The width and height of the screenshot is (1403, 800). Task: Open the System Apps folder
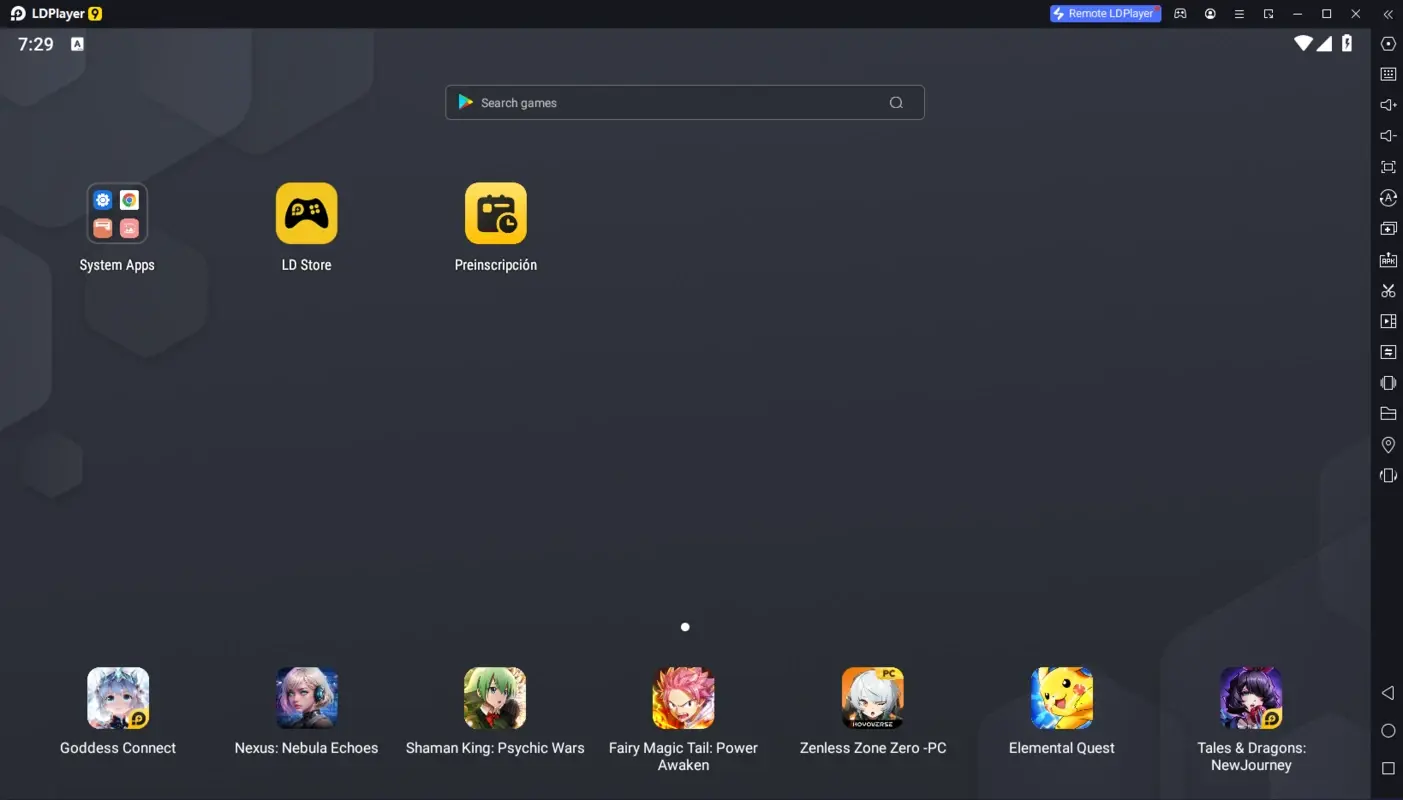coord(117,213)
